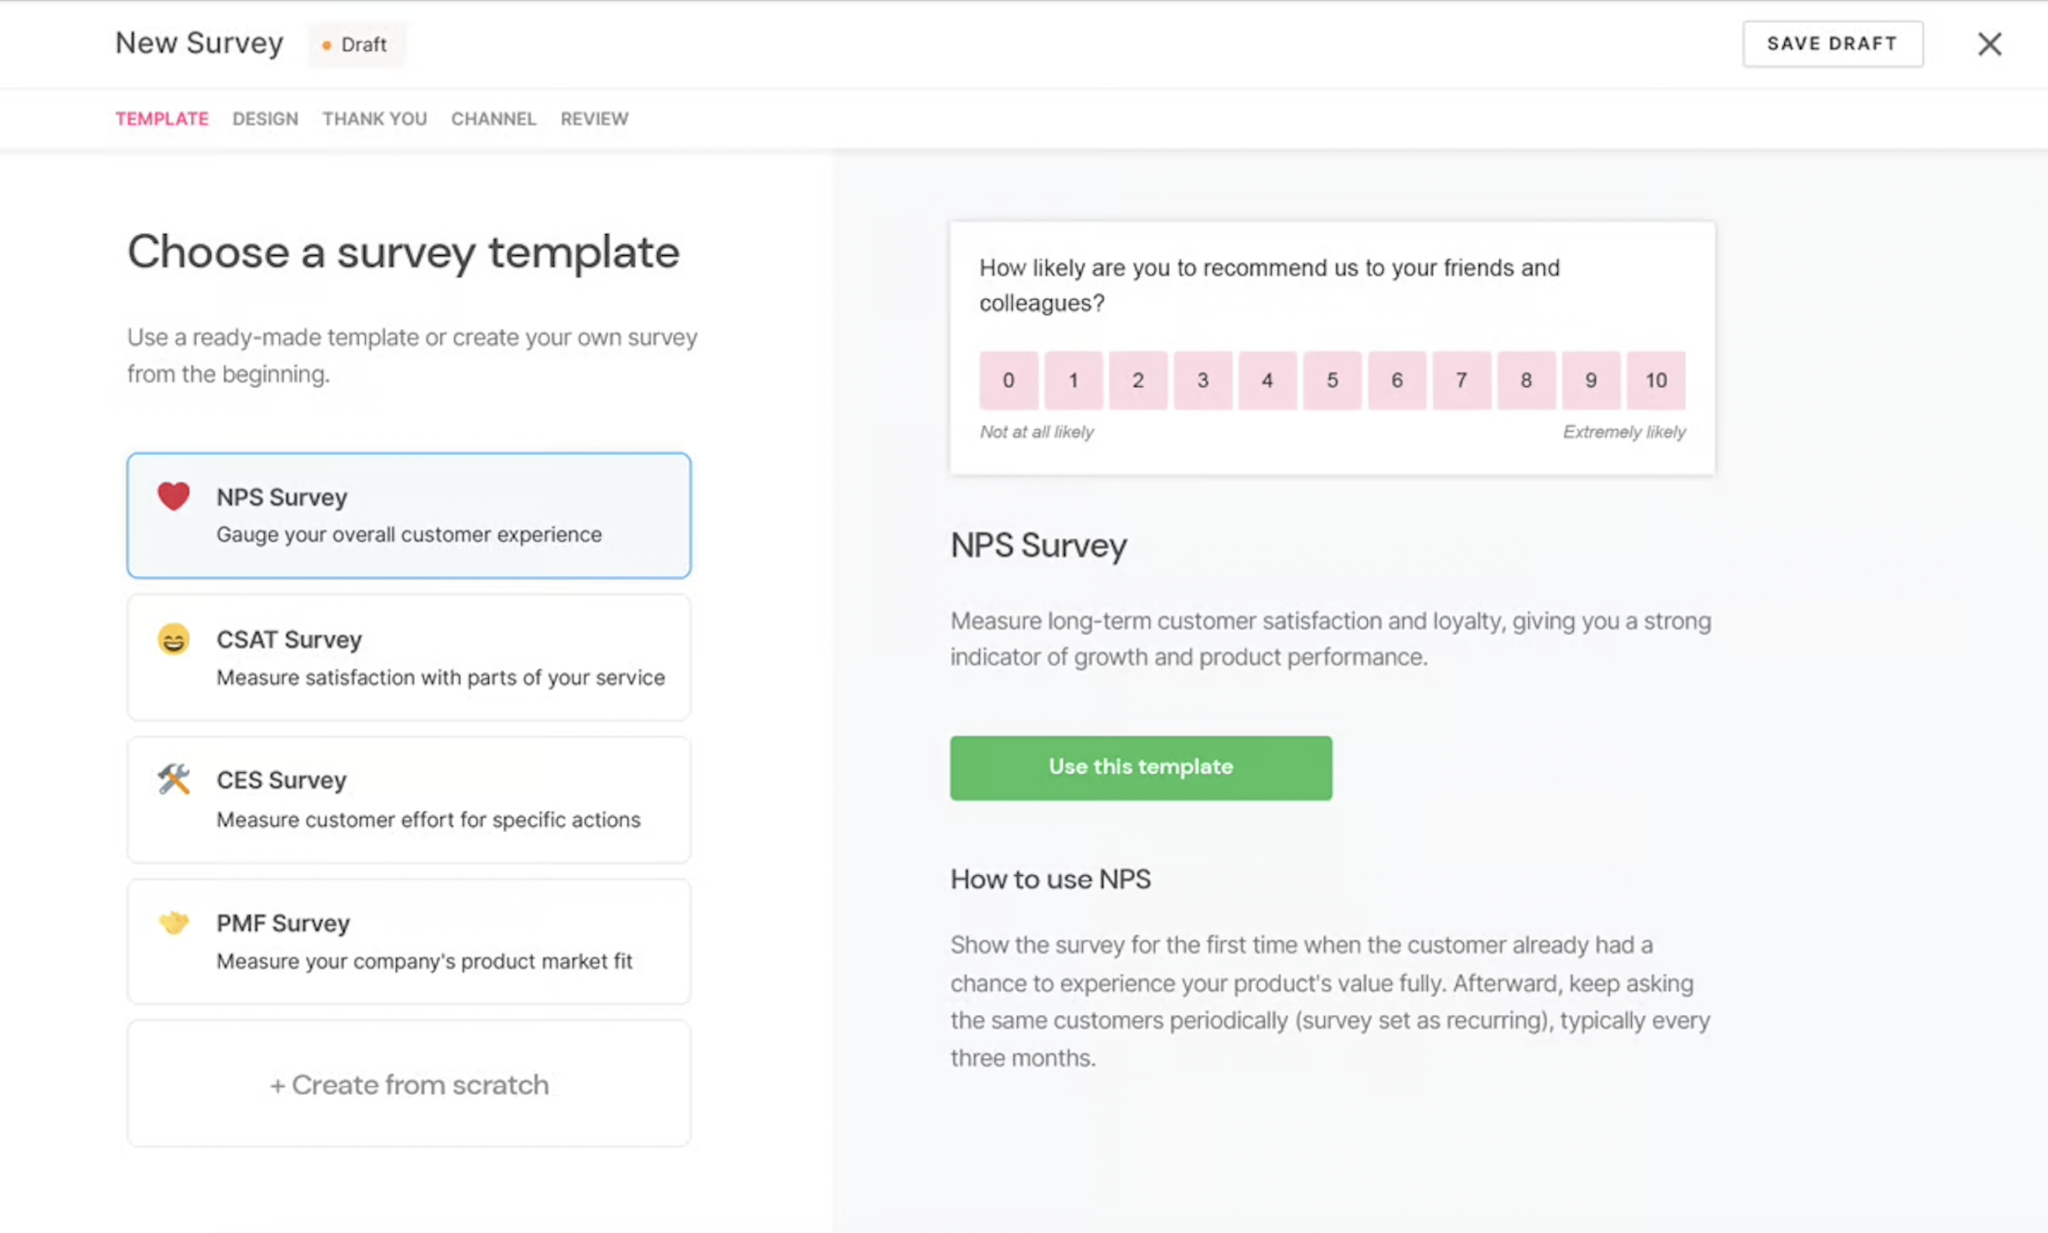Open the THANK YOU tab
This screenshot has height=1233, width=2048.
click(373, 118)
